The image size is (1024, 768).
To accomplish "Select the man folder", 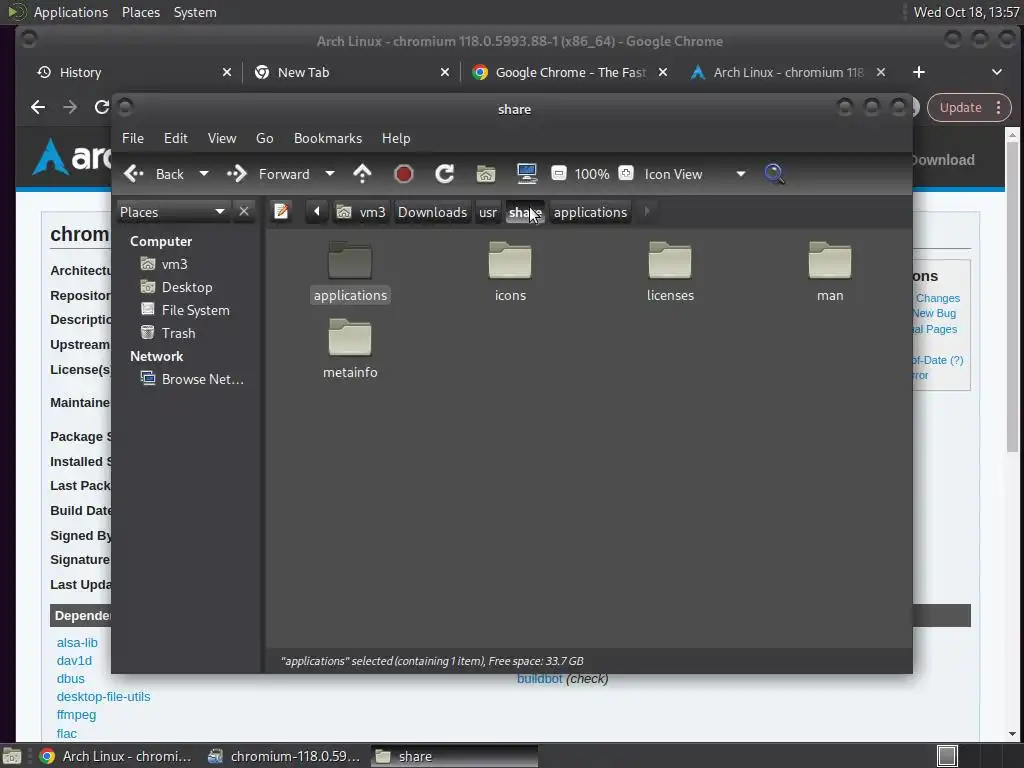I will pos(830,271).
